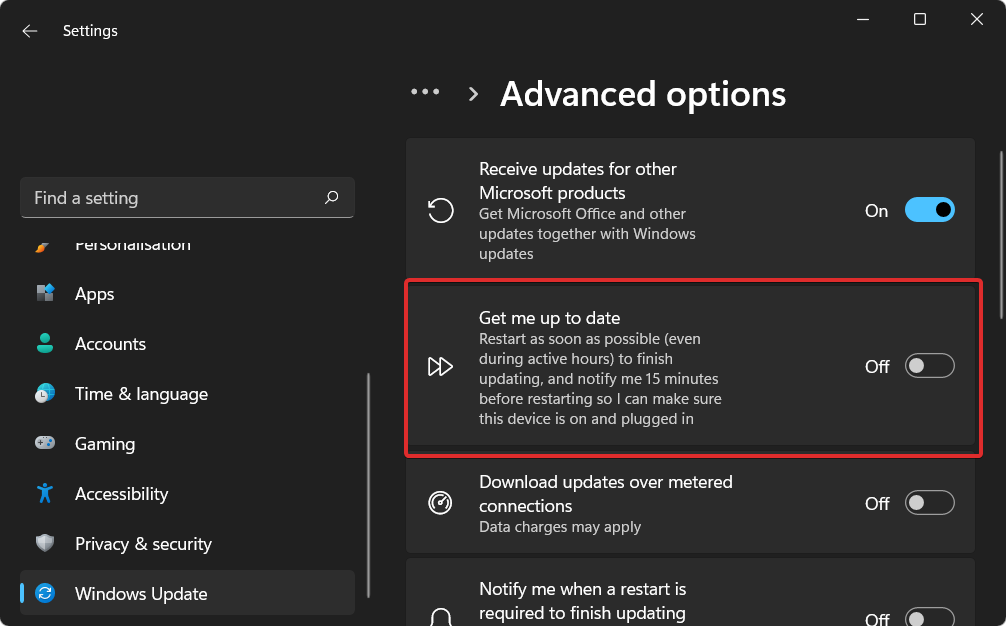Open Privacy & security settings
This screenshot has width=1006, height=626.
point(187,543)
